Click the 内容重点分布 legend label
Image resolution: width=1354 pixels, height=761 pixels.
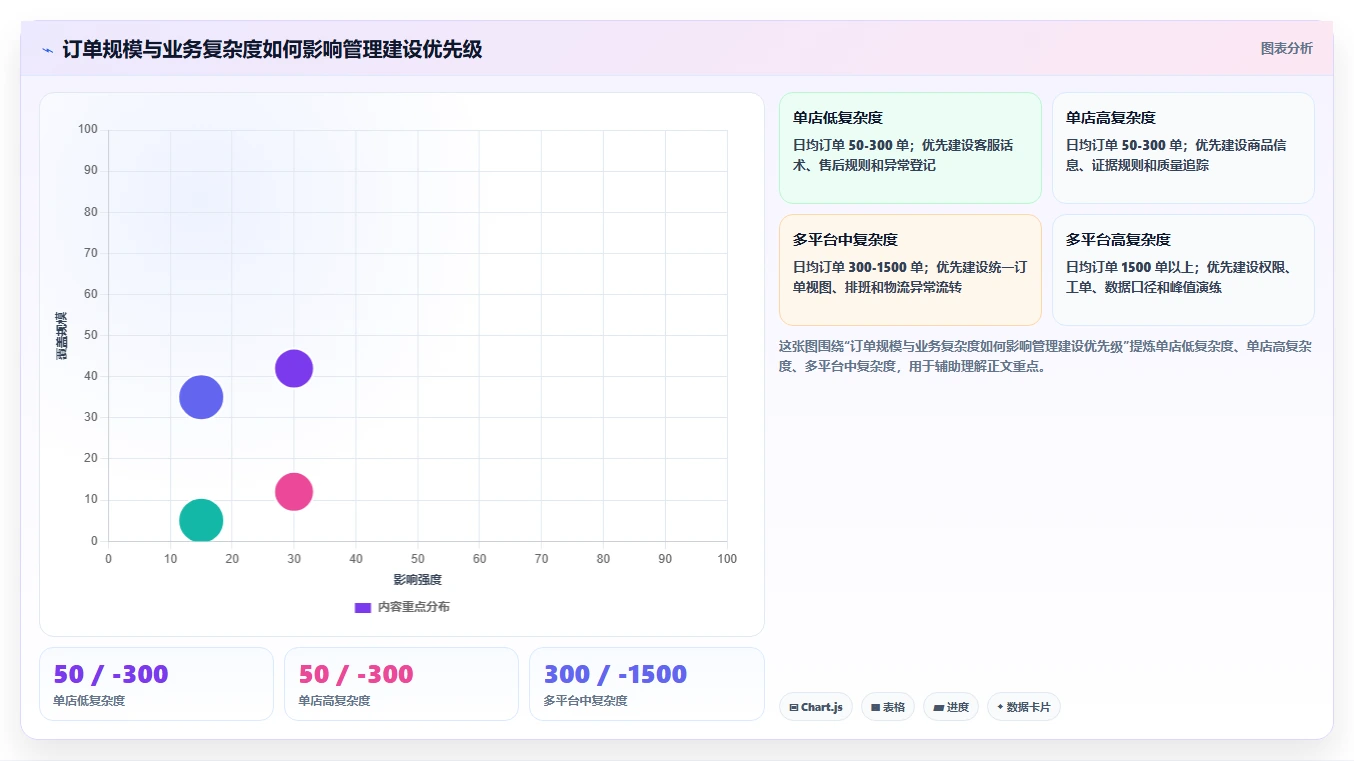point(413,607)
